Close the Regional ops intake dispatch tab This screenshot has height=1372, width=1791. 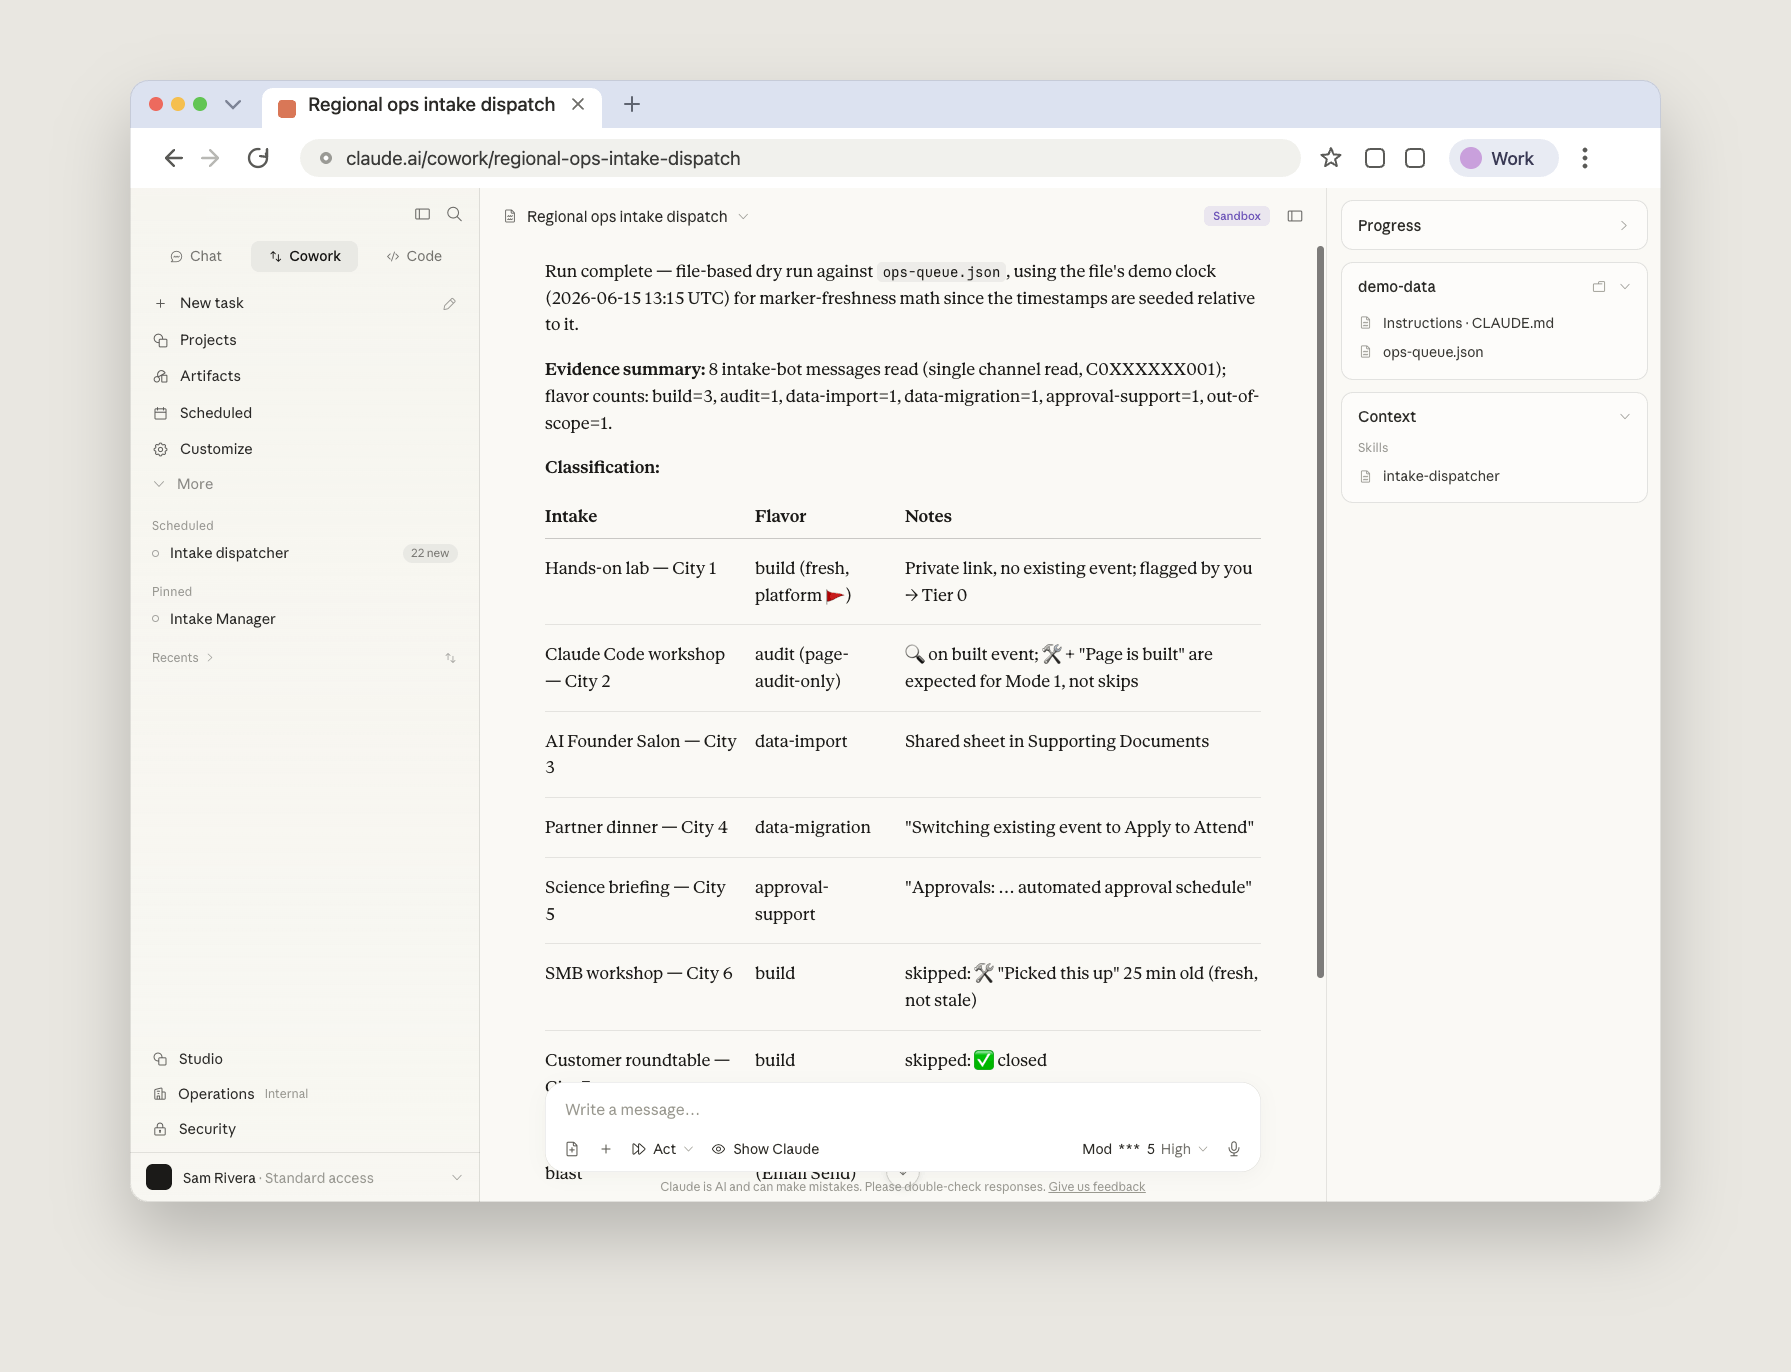coord(578,104)
